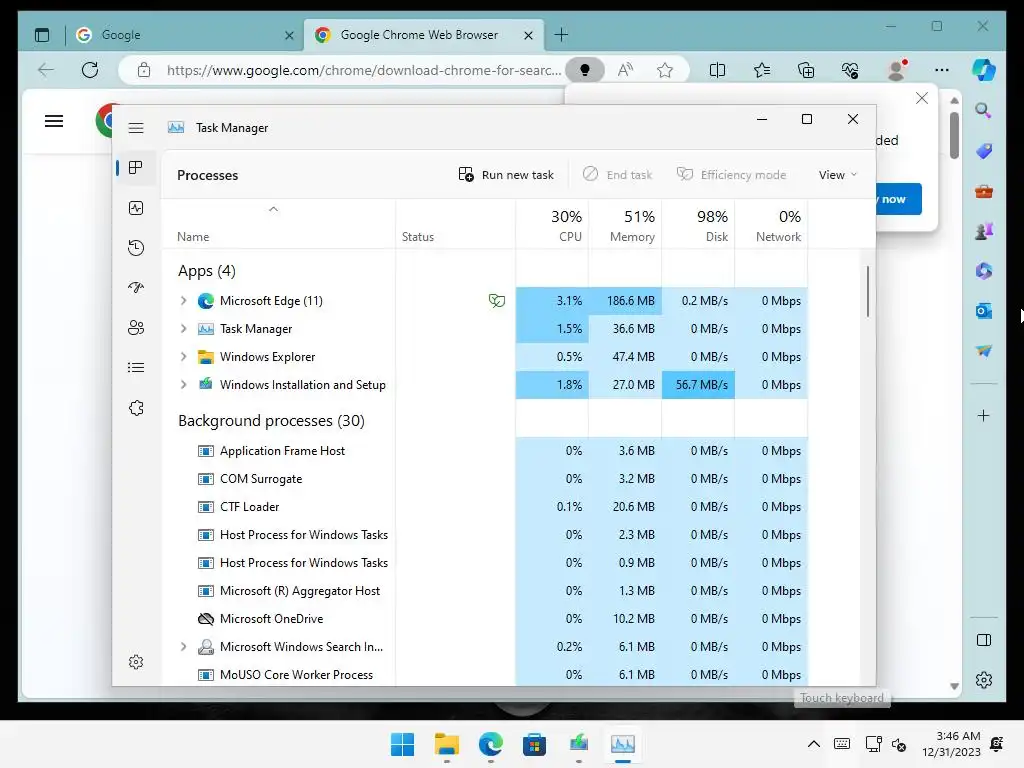Viewport: 1024px width, 768px height.
Task: Add an app to the Edge sidebar
Action: (984, 415)
